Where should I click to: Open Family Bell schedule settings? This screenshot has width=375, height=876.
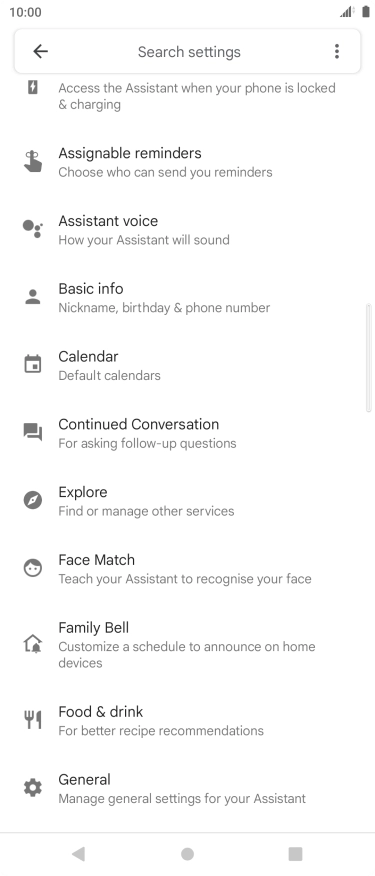click(x=187, y=645)
